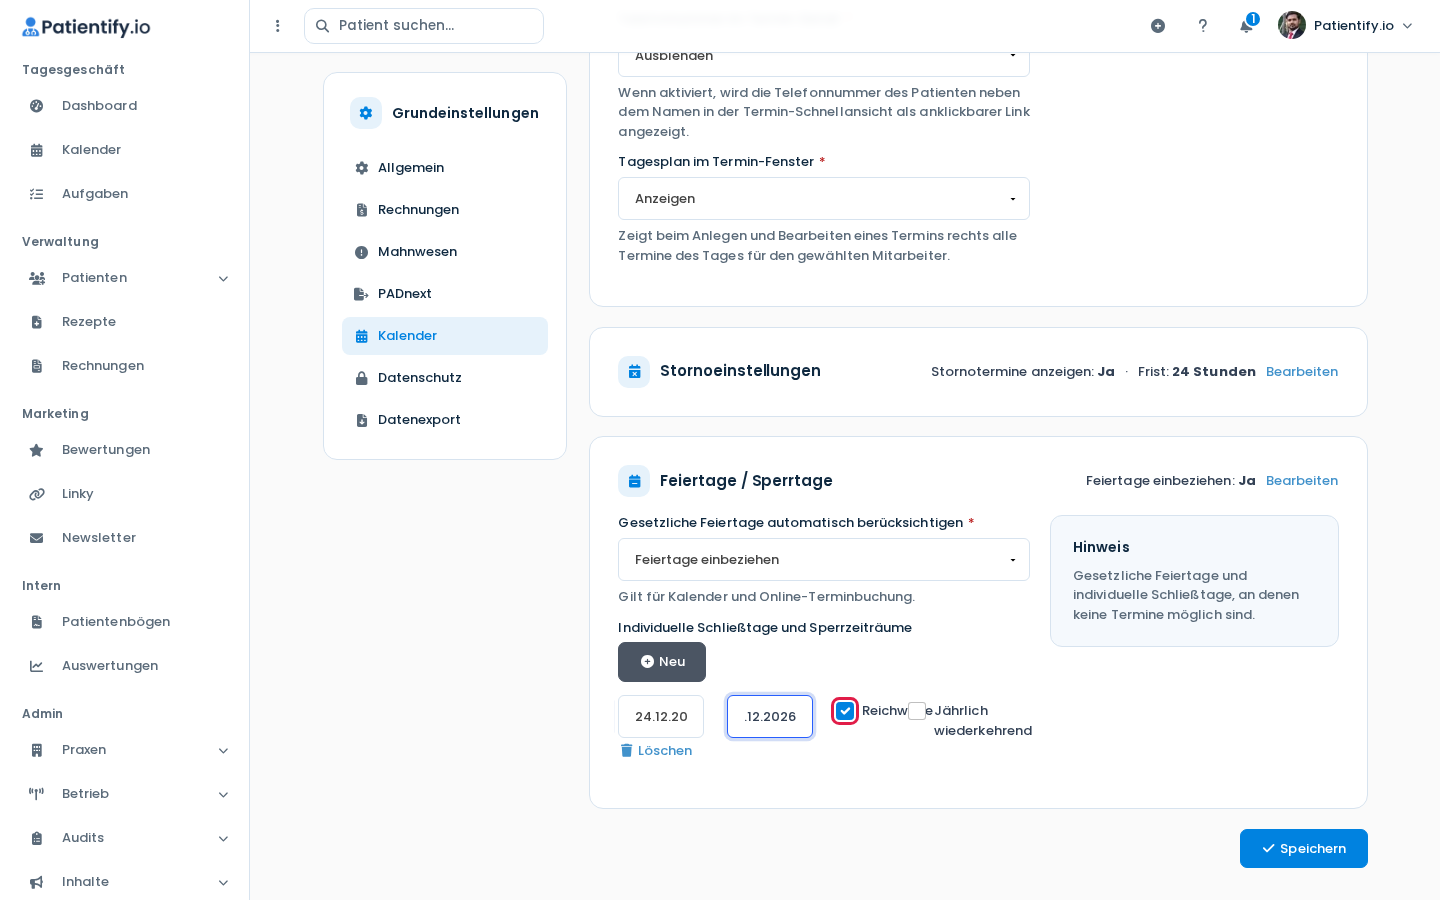The image size is (1440, 900).
Task: Click the Speichern button
Action: coord(1304,849)
